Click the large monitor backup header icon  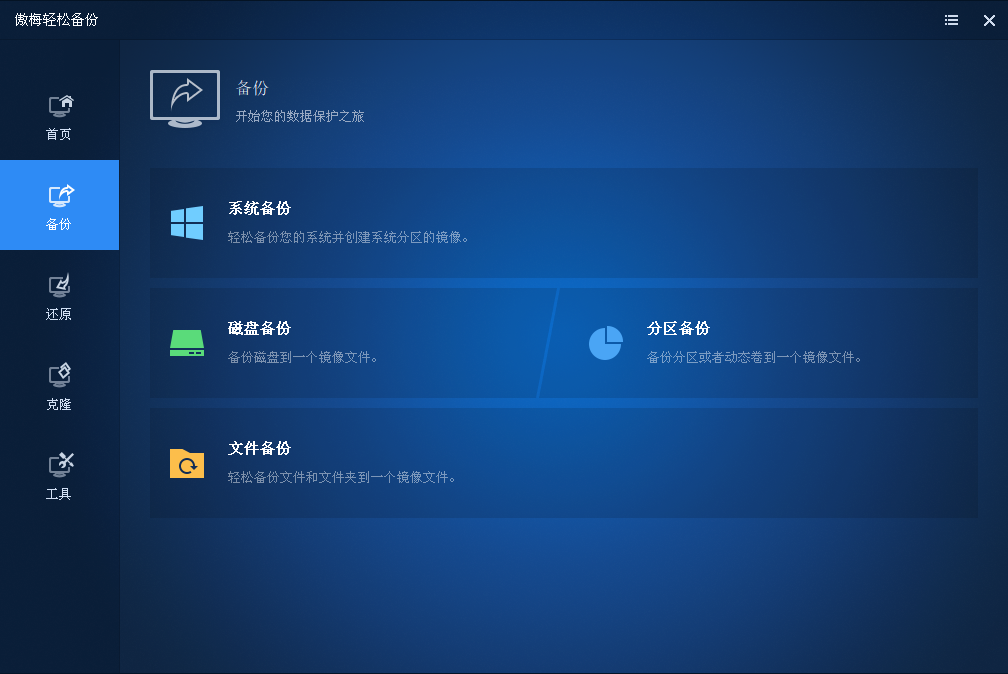(x=185, y=98)
